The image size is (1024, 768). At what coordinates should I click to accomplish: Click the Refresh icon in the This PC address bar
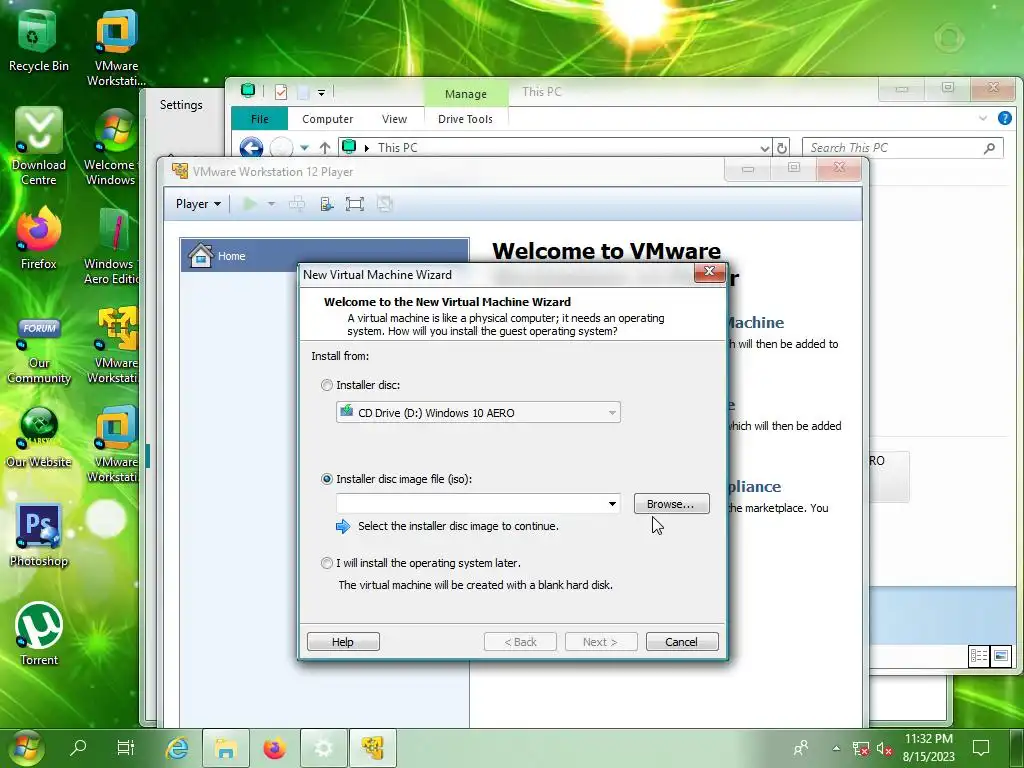781,148
